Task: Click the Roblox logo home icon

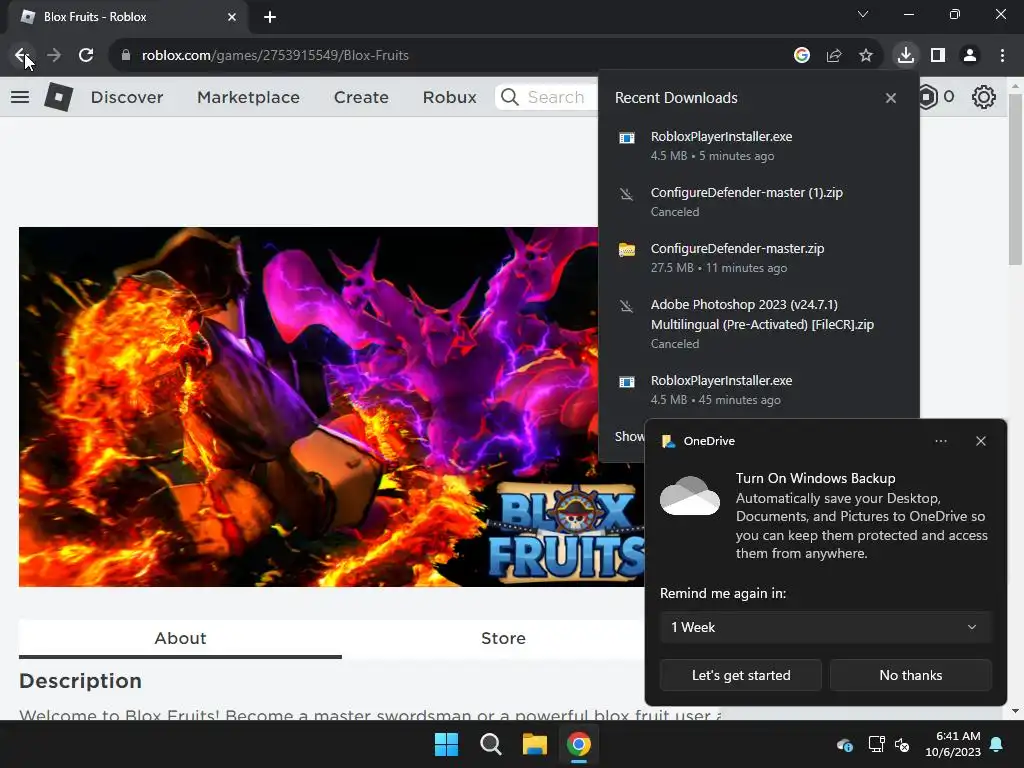Action: 58,97
